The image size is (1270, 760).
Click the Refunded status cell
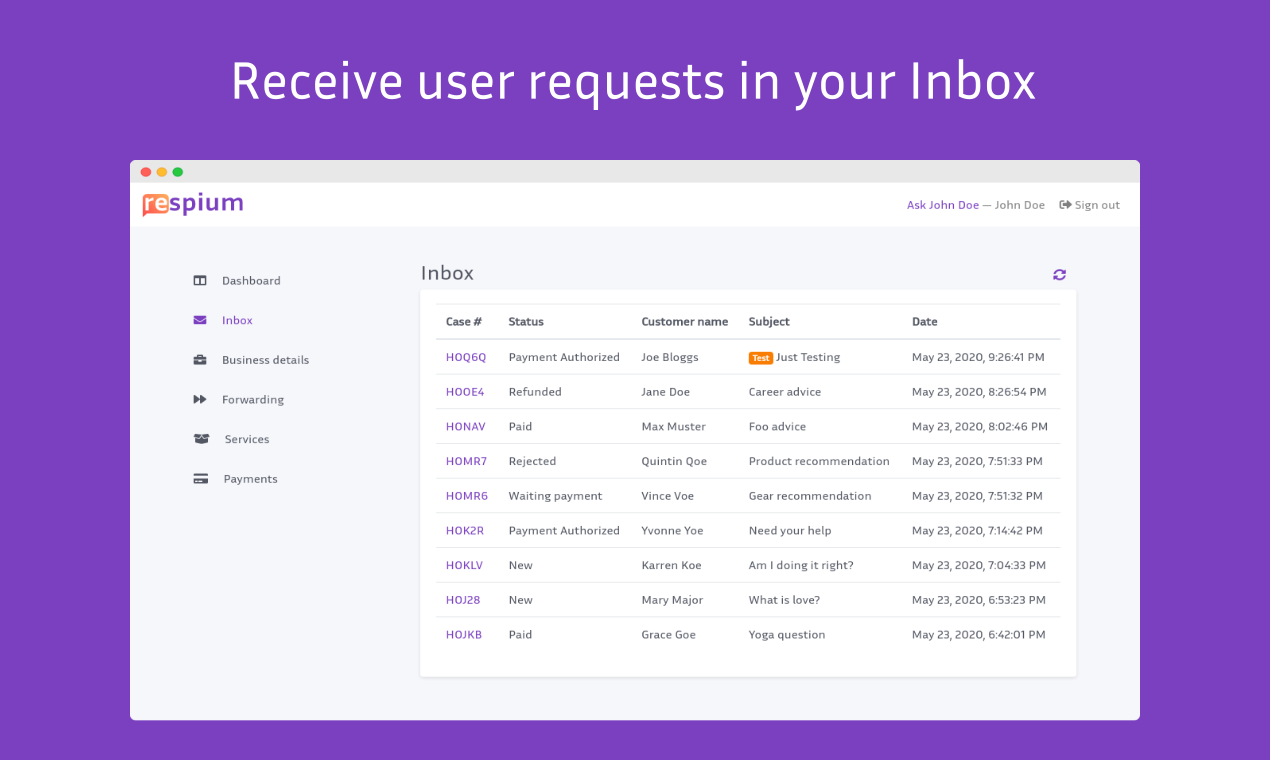pyautogui.click(x=535, y=392)
